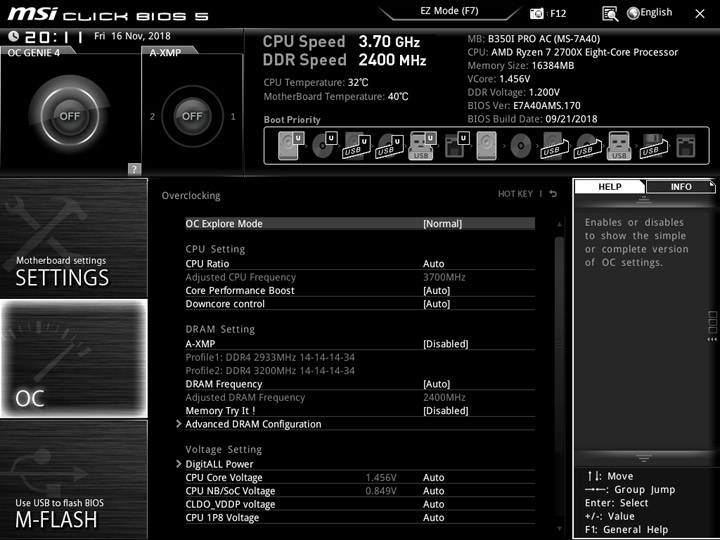Select the legacy hard disk boot icon
Screen dimensions: 720x540
(x=487, y=146)
